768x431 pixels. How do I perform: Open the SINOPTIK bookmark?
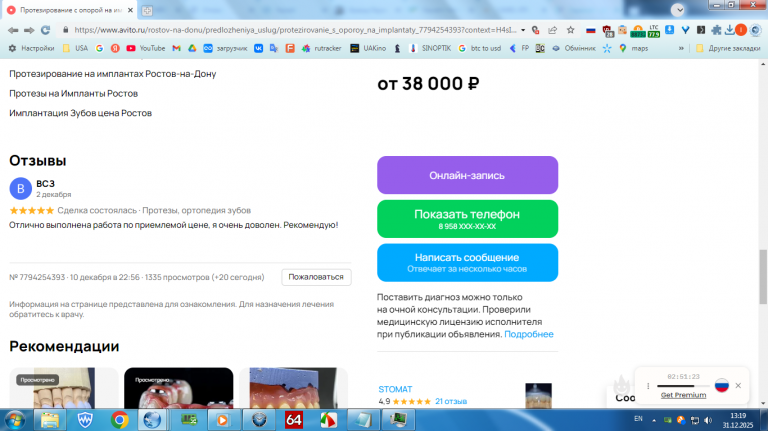(430, 48)
